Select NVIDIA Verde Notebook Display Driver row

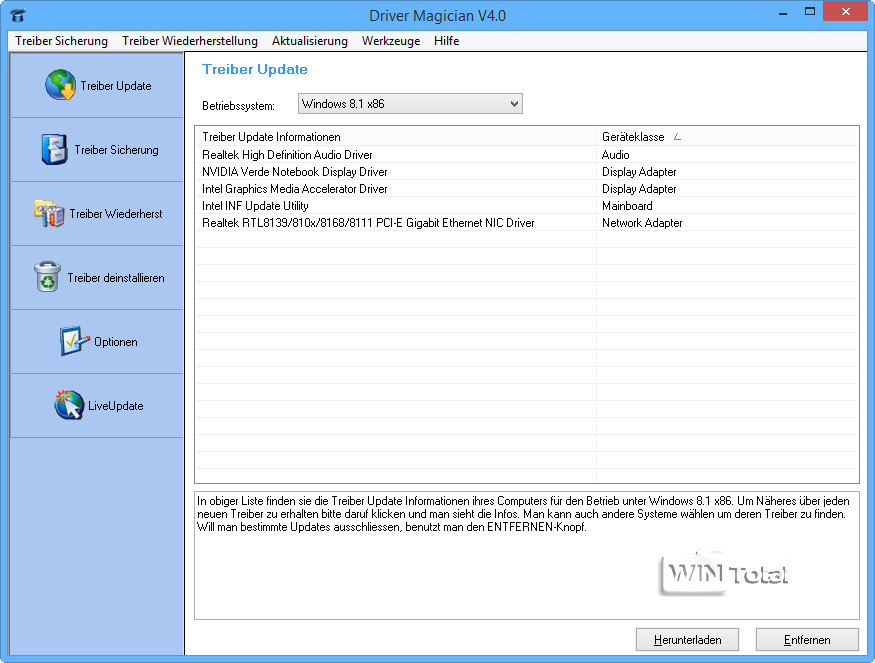pos(527,172)
